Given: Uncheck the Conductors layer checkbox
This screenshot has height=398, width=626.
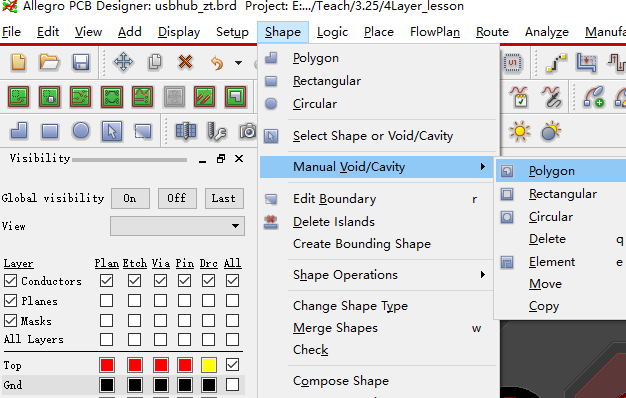Looking at the screenshot, I should 10,281.
